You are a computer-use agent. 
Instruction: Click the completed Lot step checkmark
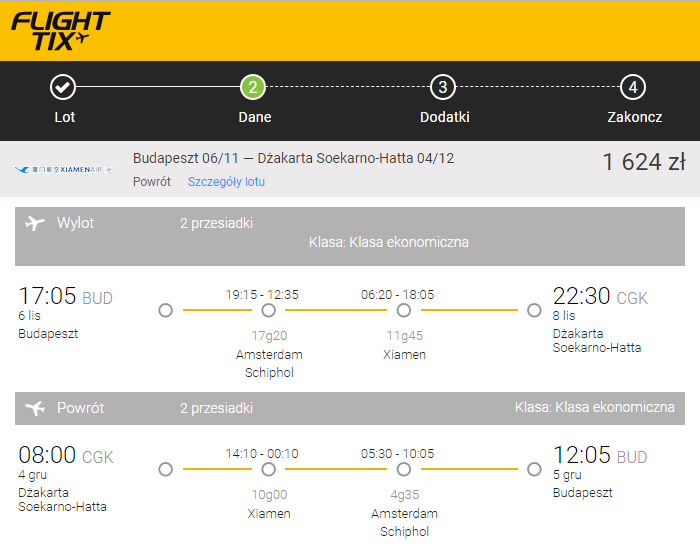click(62, 87)
